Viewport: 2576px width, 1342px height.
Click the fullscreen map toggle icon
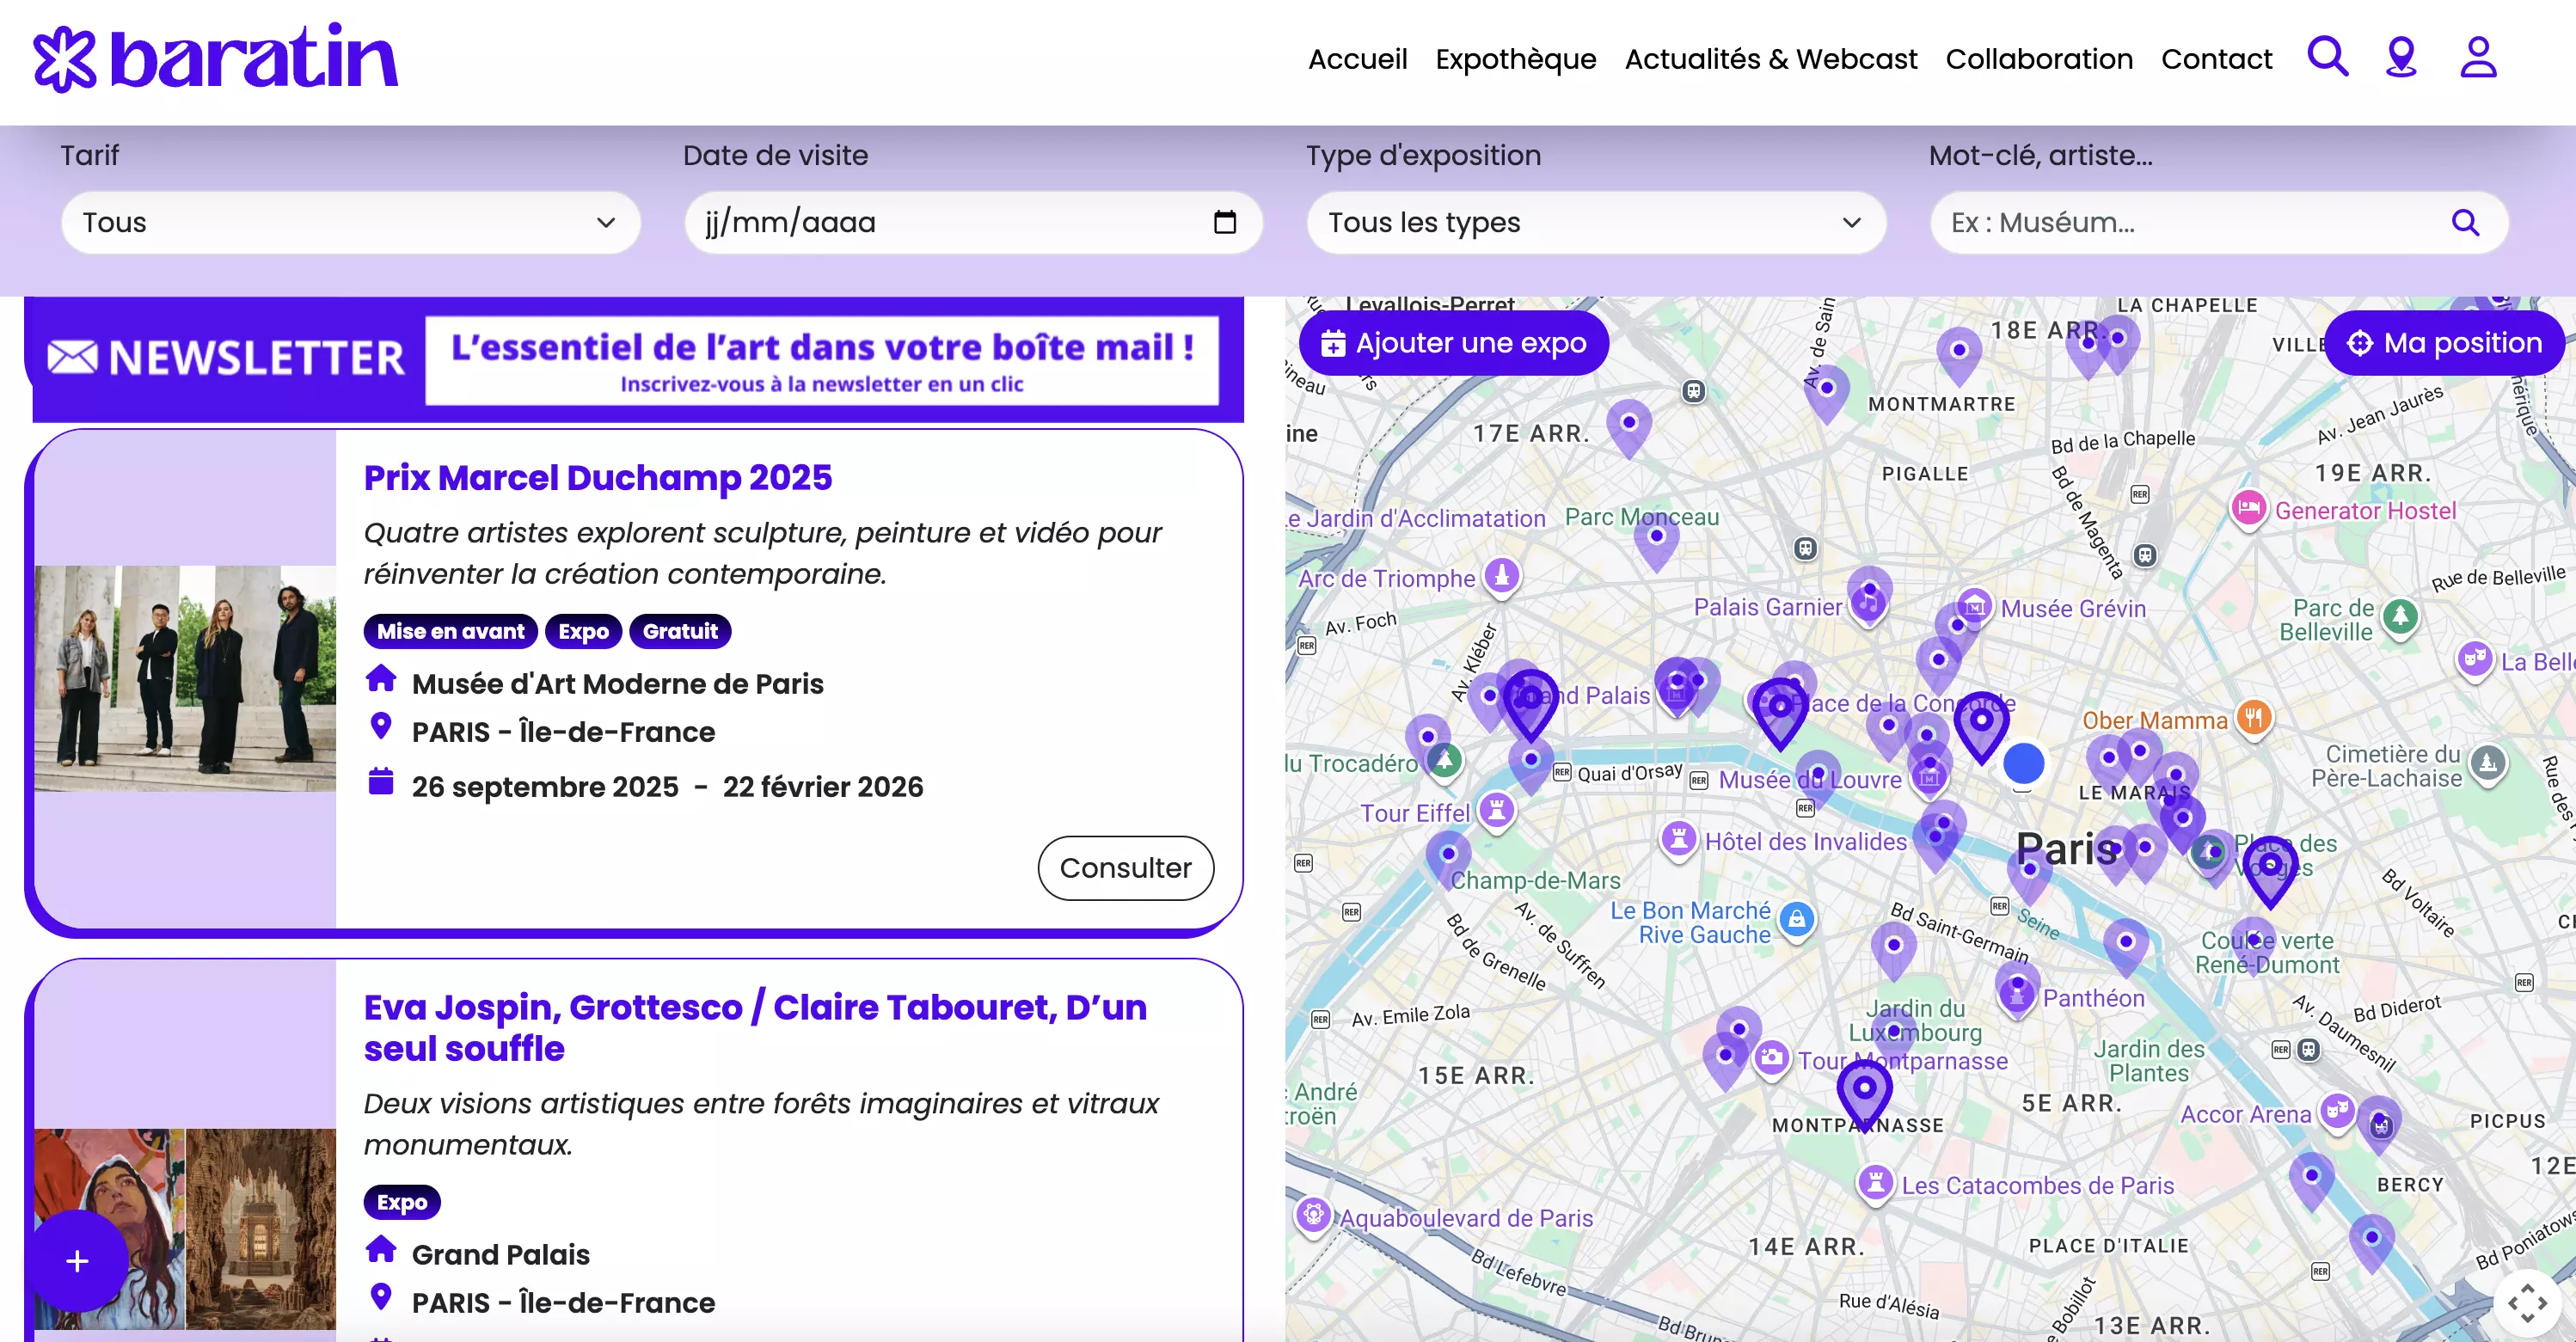pyautogui.click(x=2527, y=1302)
